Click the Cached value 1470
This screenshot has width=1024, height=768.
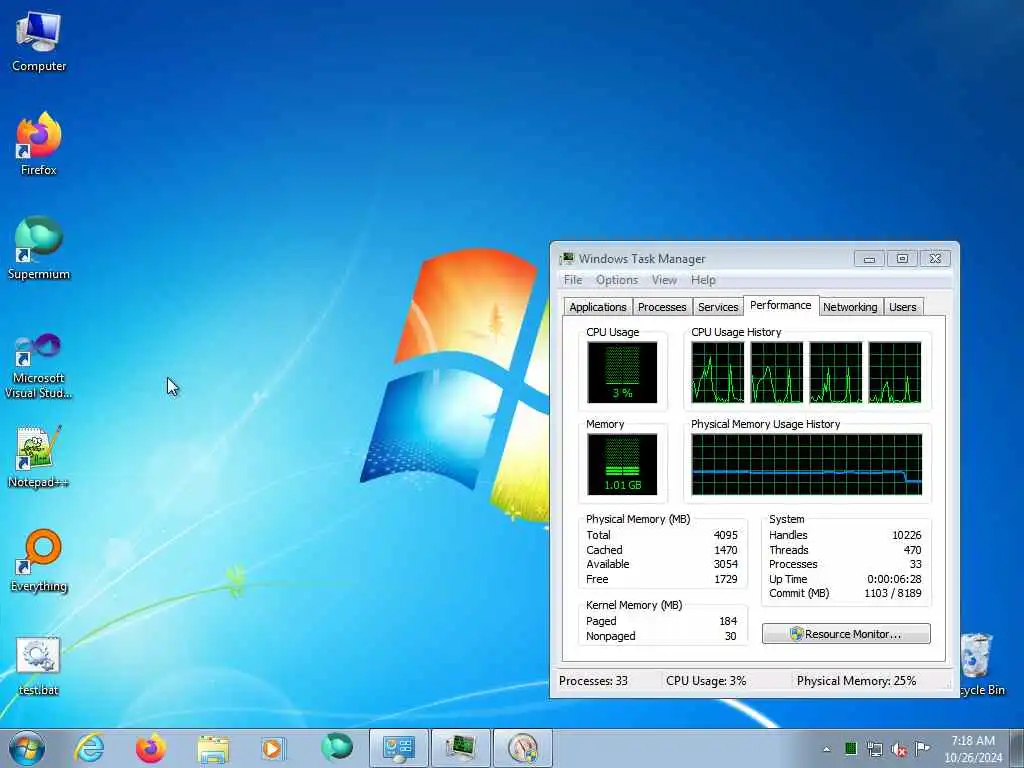725,550
